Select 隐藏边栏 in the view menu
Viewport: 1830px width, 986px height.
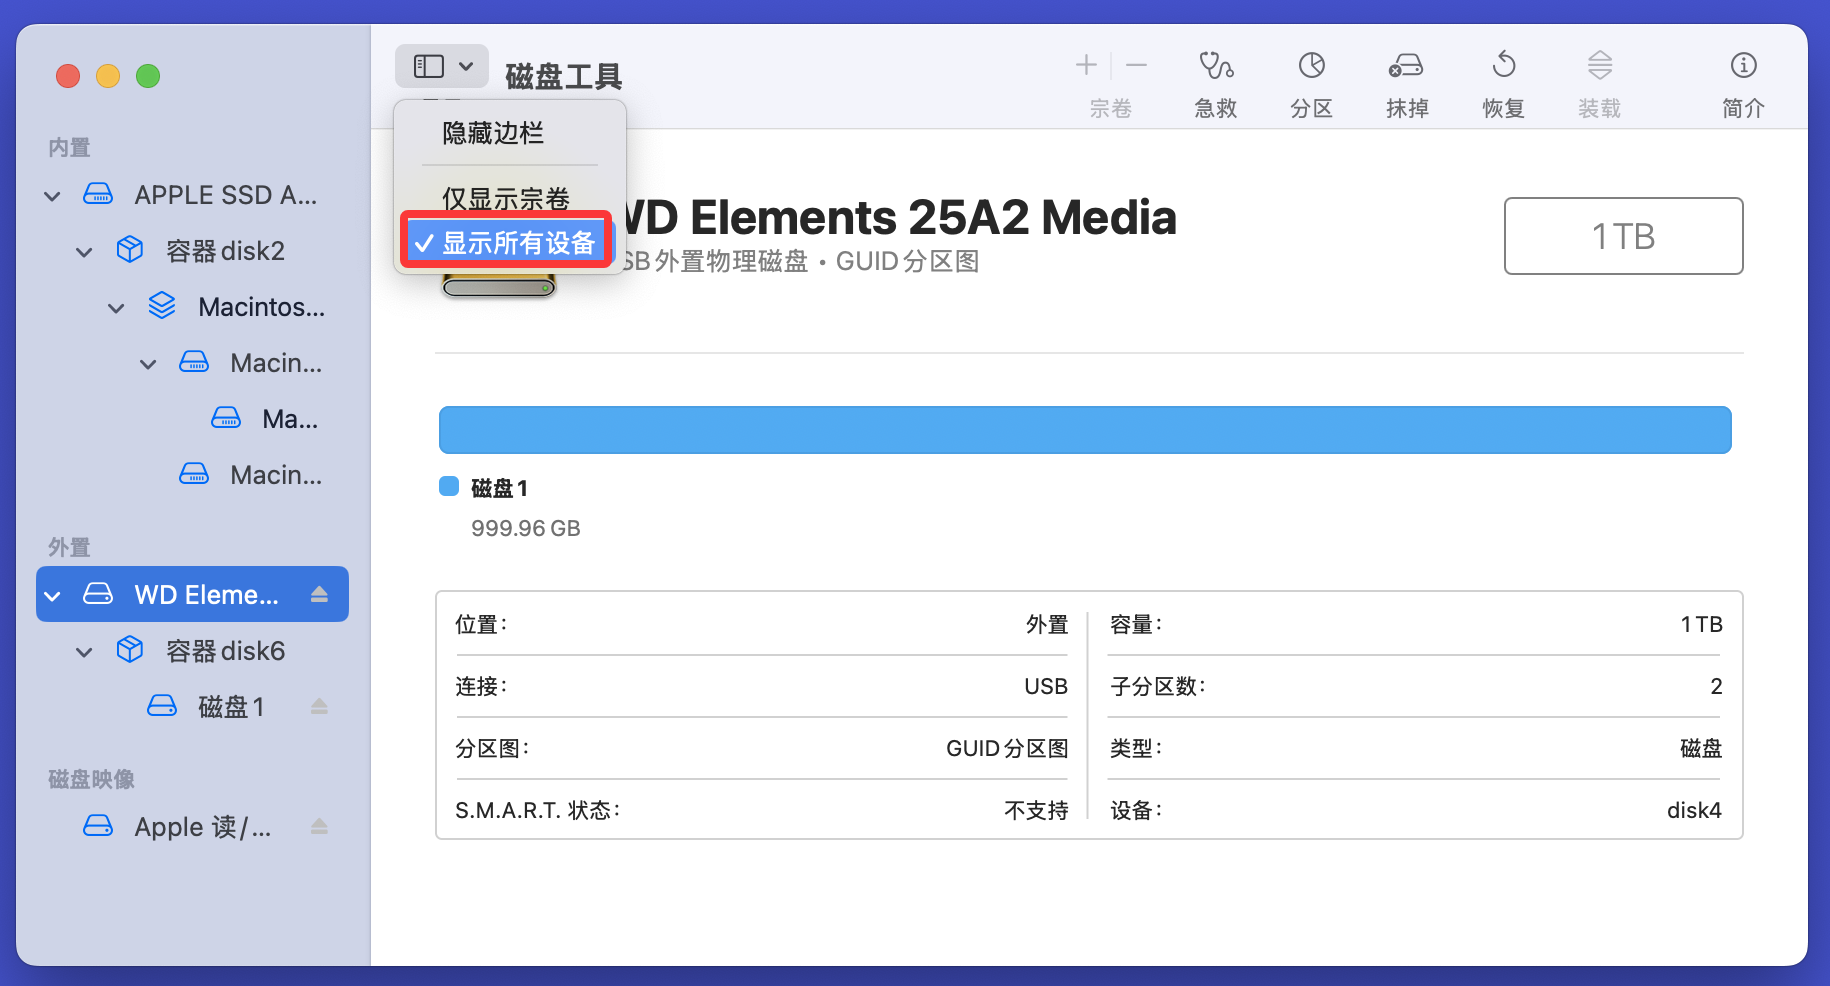tap(490, 133)
